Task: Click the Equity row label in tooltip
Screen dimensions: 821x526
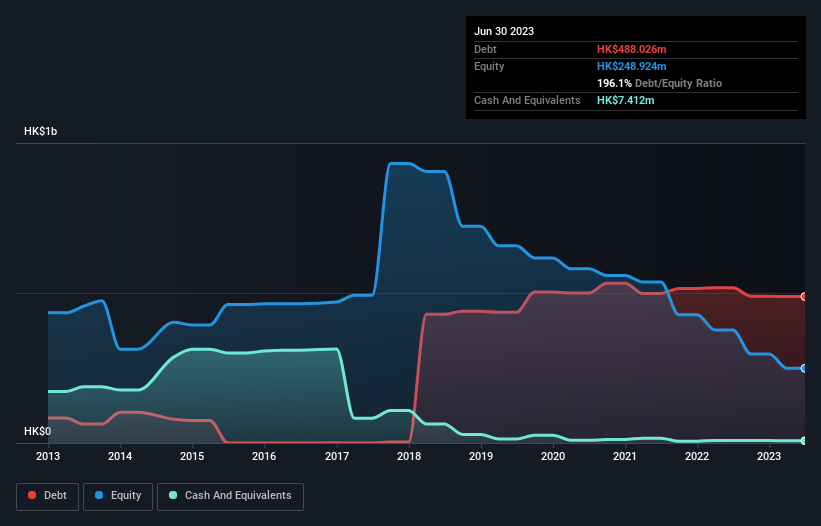Action: click(489, 66)
